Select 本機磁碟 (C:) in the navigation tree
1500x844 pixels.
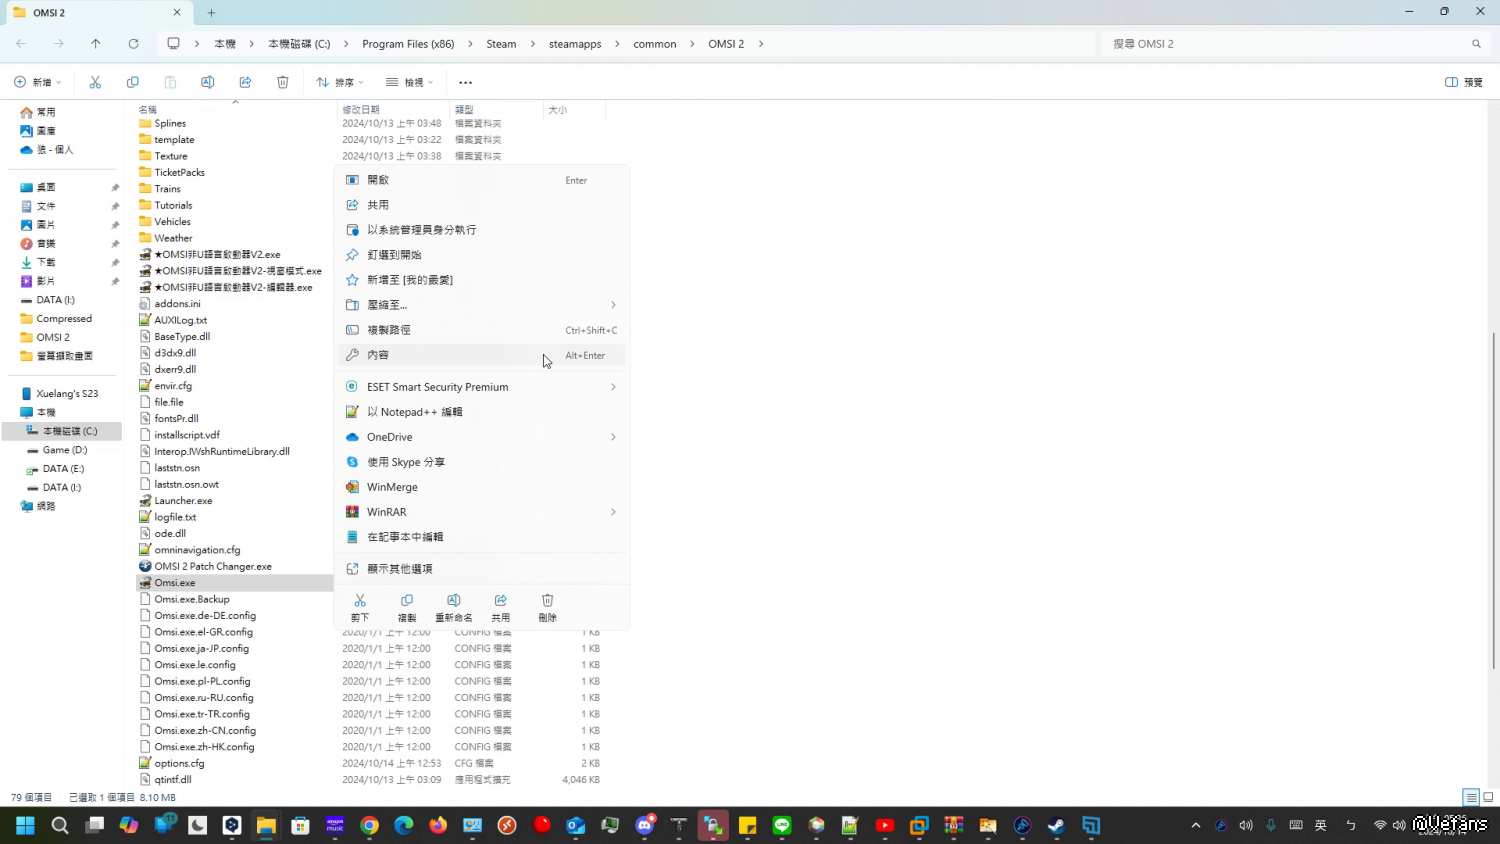point(62,431)
